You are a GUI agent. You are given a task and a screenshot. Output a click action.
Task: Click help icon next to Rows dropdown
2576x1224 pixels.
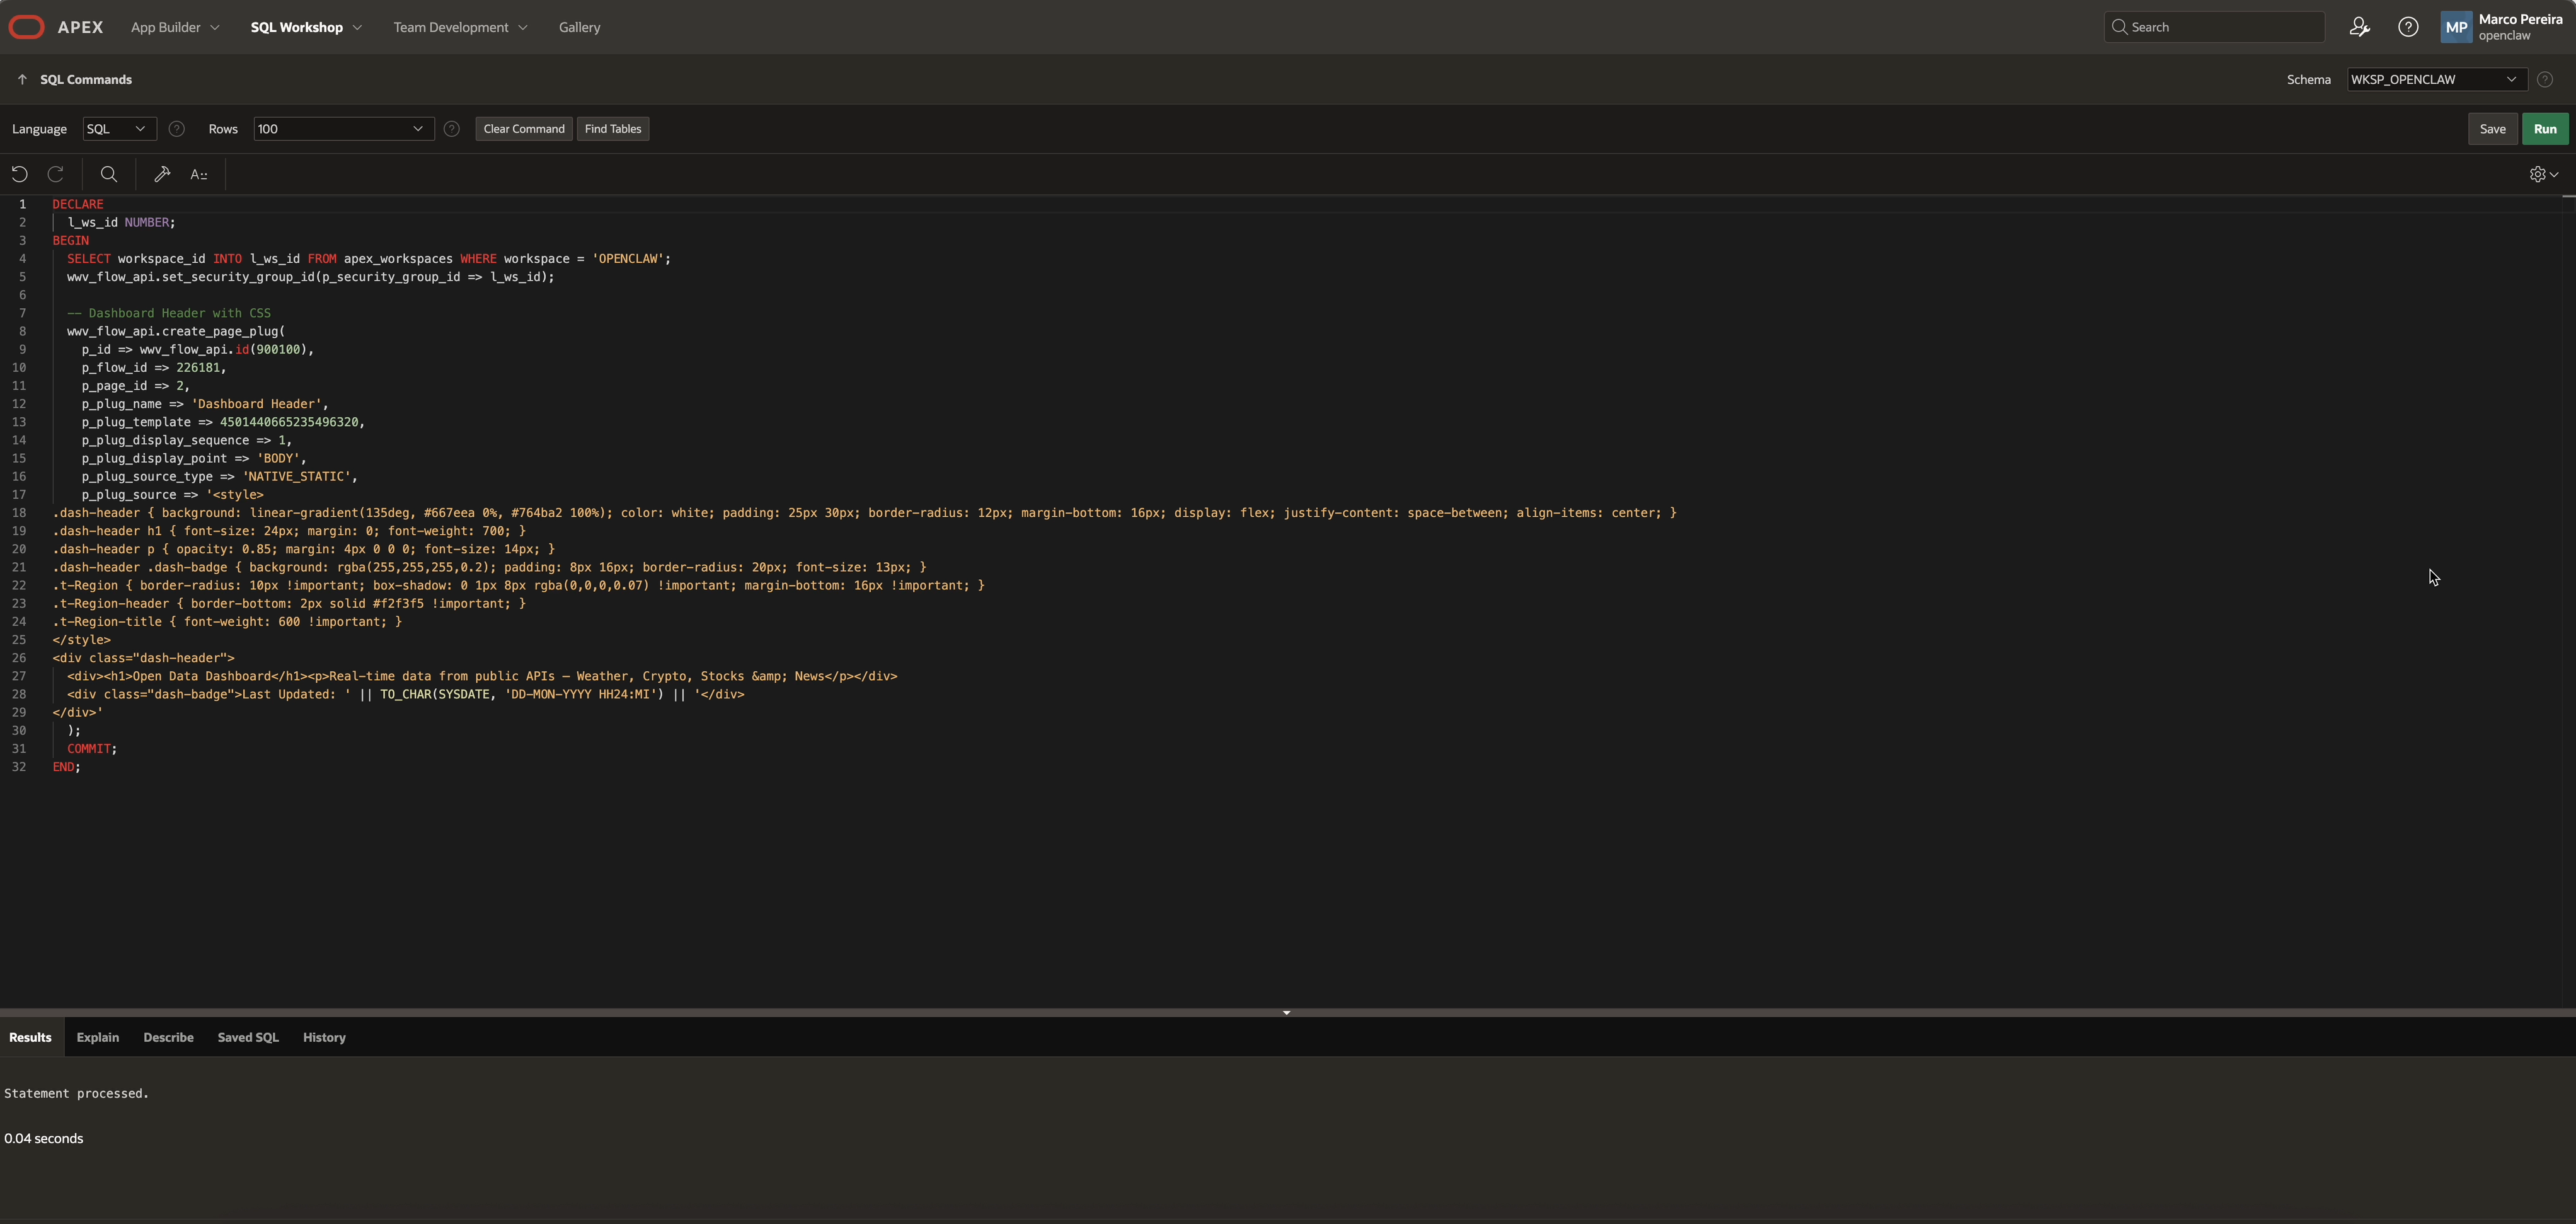(x=452, y=129)
